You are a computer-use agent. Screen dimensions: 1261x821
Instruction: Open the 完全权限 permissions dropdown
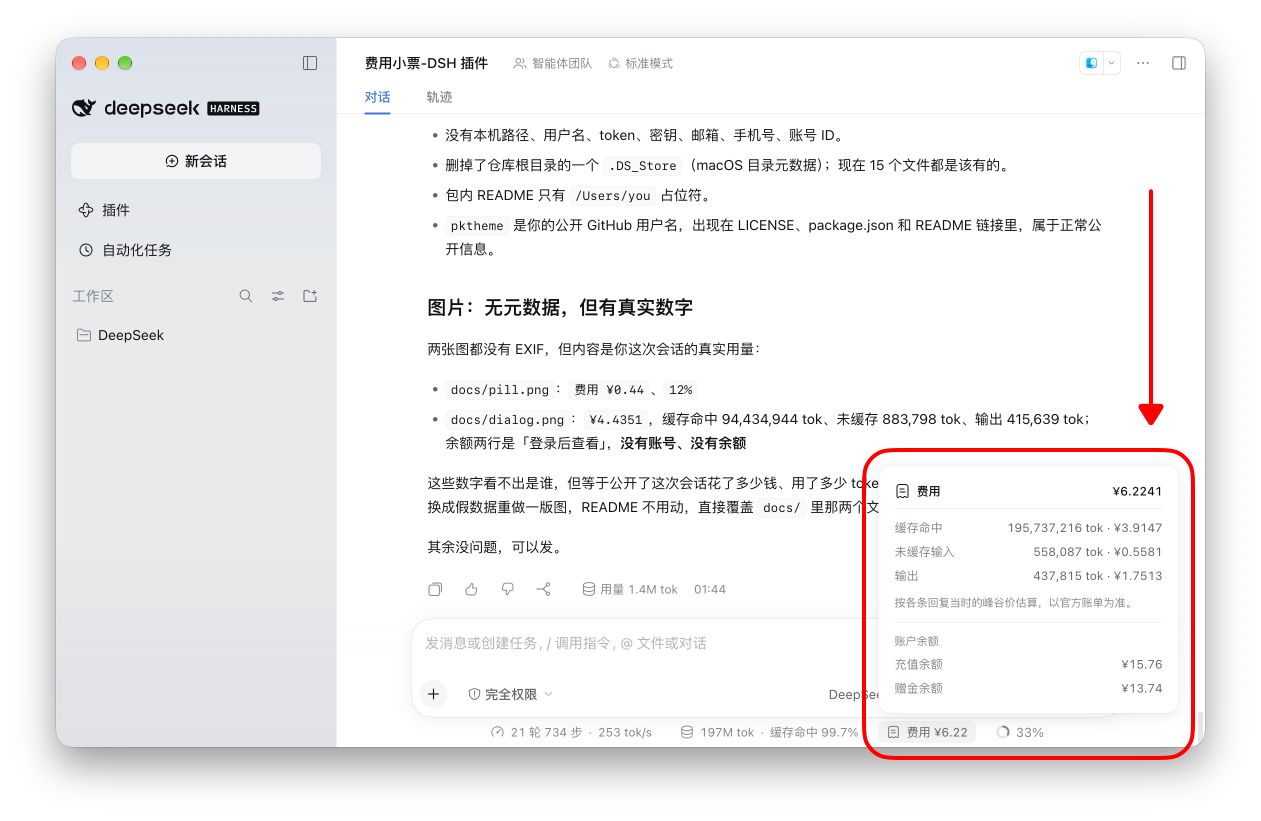pyautogui.click(x=510, y=694)
